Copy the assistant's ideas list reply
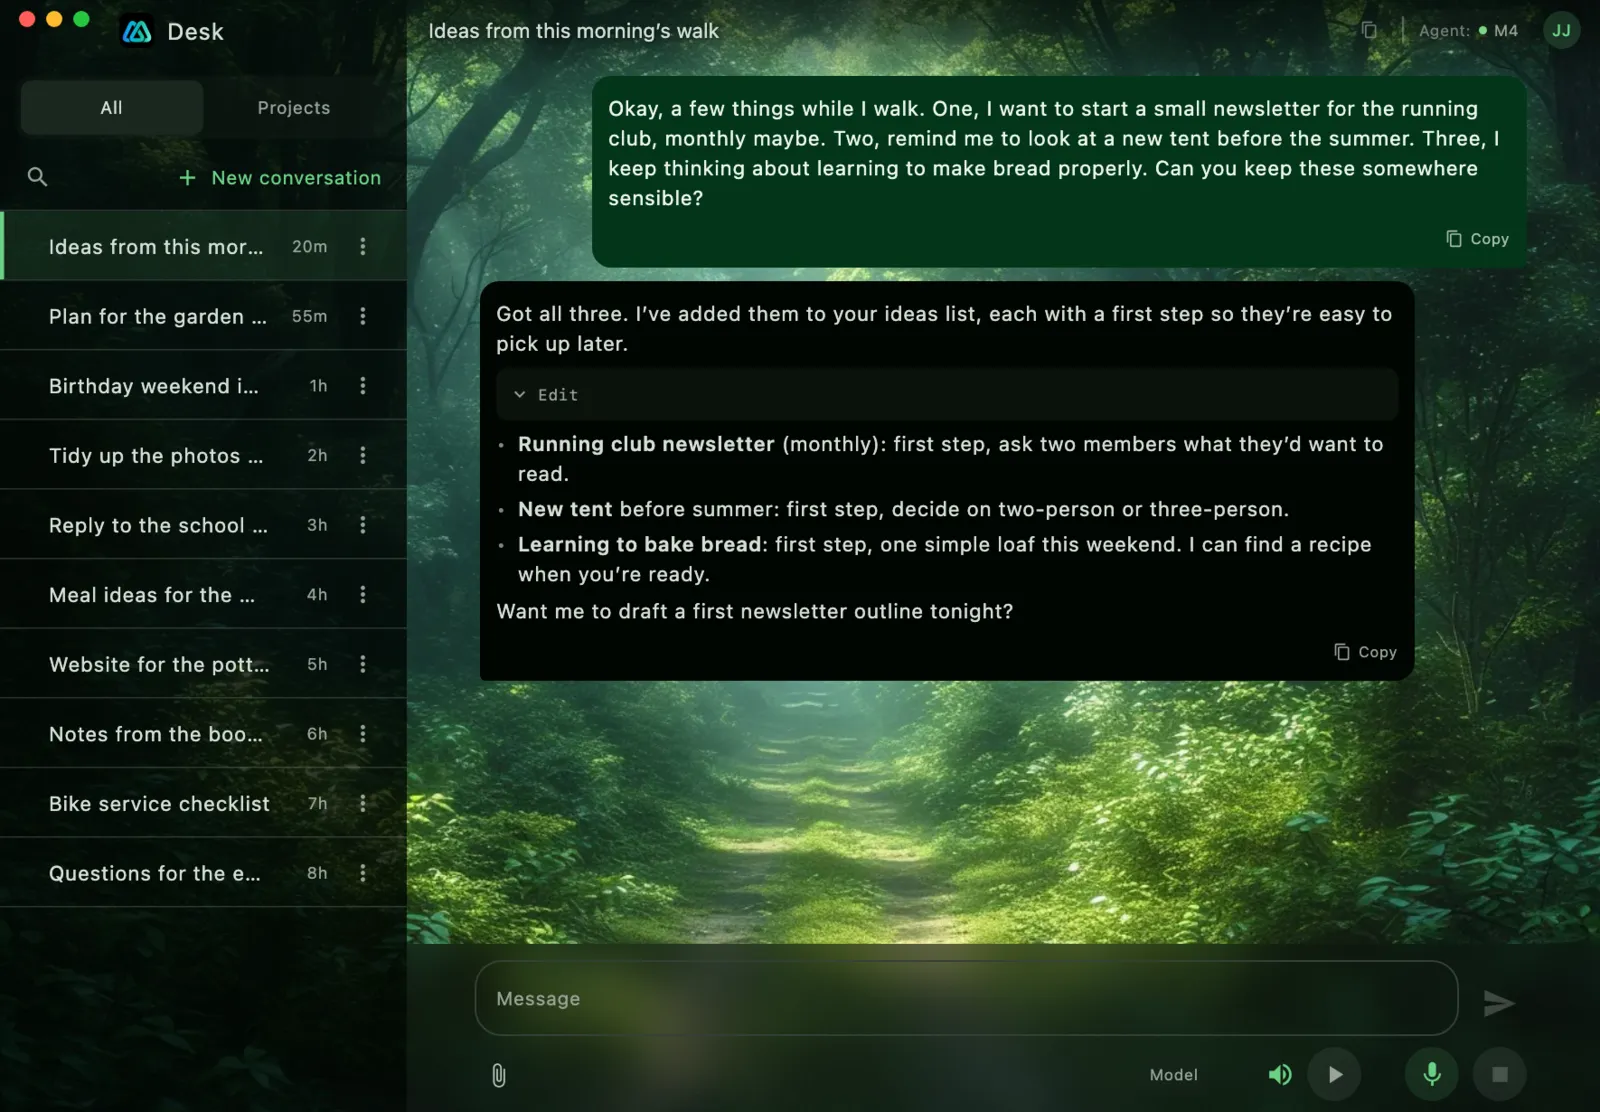This screenshot has height=1112, width=1600. click(1365, 652)
